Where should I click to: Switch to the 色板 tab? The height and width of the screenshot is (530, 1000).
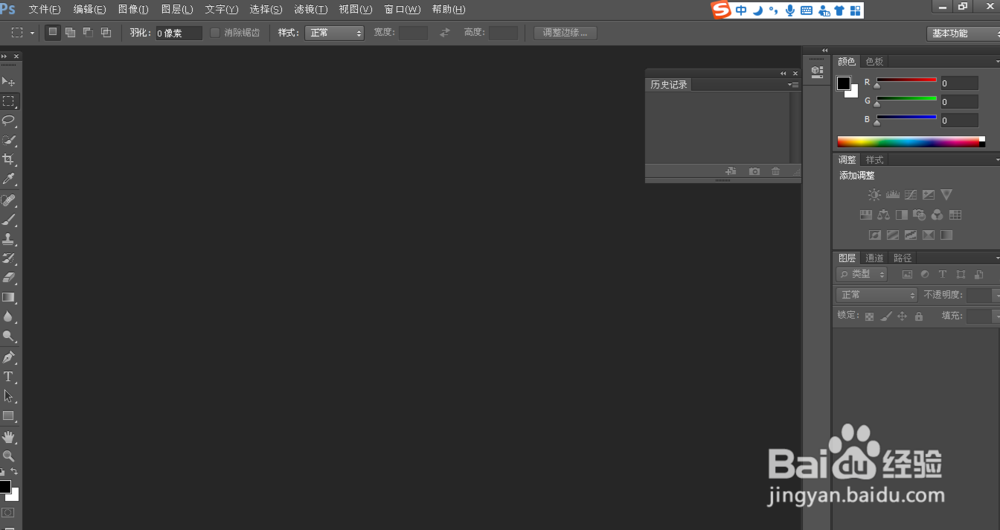[x=874, y=61]
